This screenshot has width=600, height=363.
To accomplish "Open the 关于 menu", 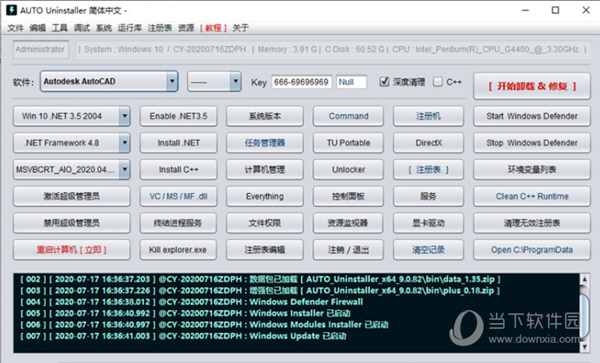I will coord(241,28).
